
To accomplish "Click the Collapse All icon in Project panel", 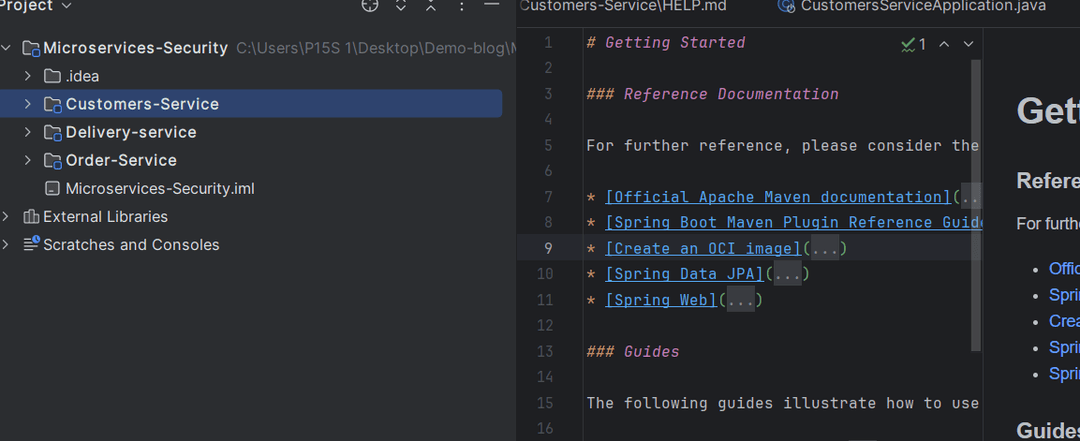I will [x=431, y=6].
